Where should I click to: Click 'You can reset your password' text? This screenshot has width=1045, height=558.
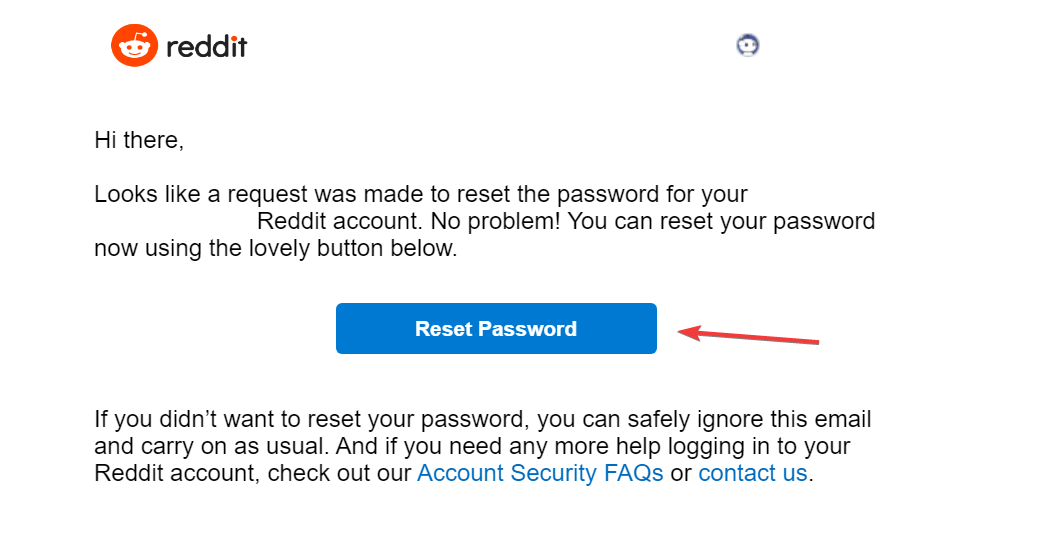click(x=721, y=221)
